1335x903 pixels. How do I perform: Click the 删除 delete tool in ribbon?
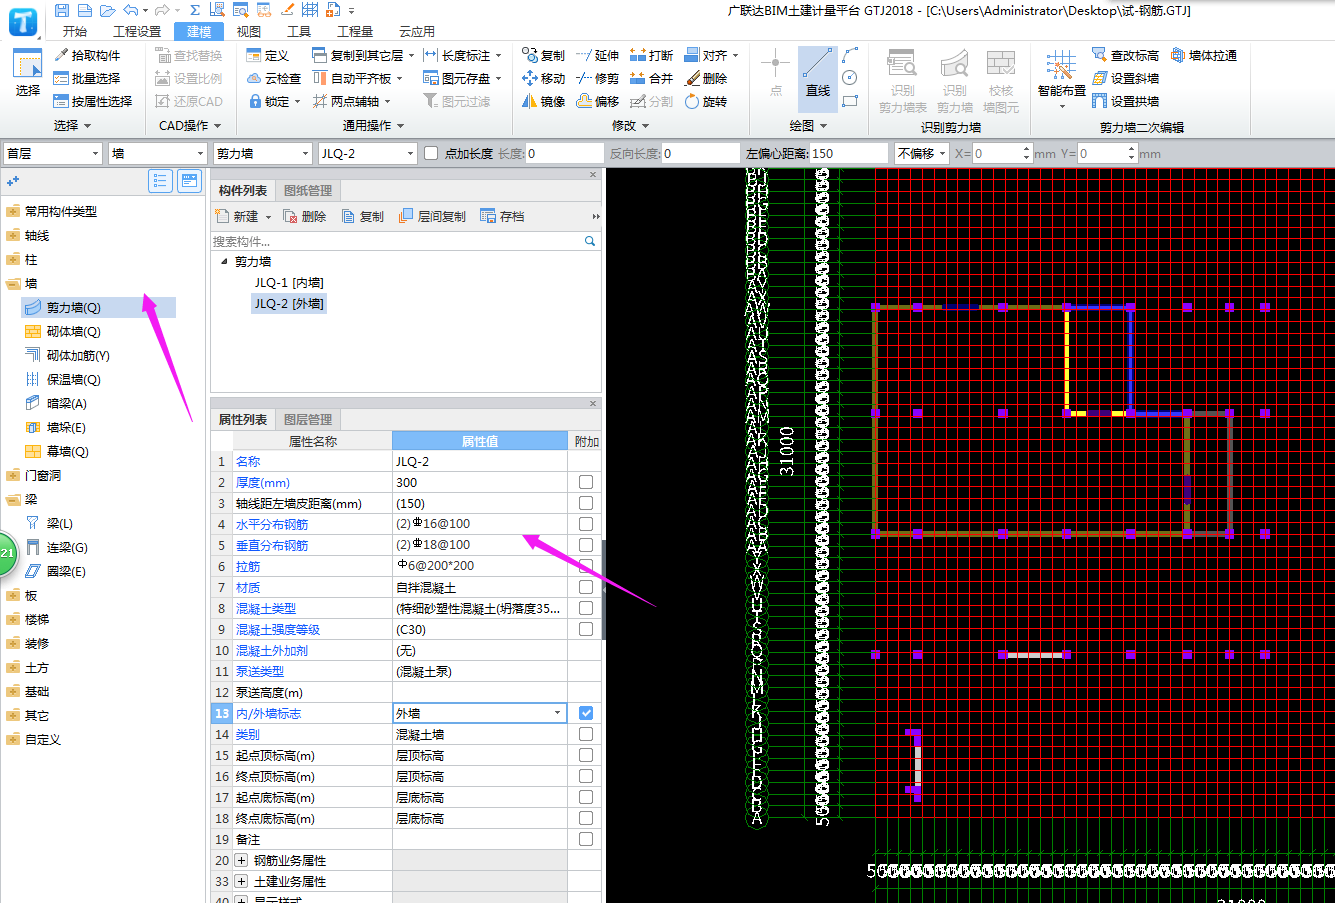click(x=705, y=78)
